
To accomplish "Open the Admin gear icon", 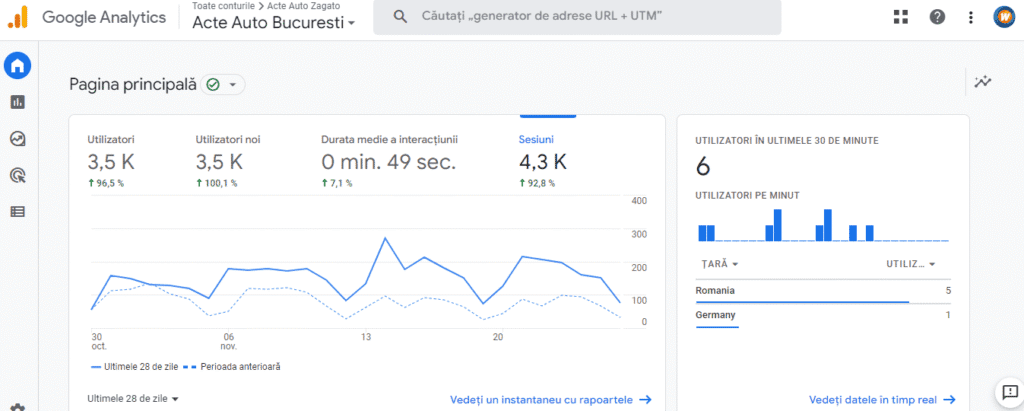I will tap(18, 408).
